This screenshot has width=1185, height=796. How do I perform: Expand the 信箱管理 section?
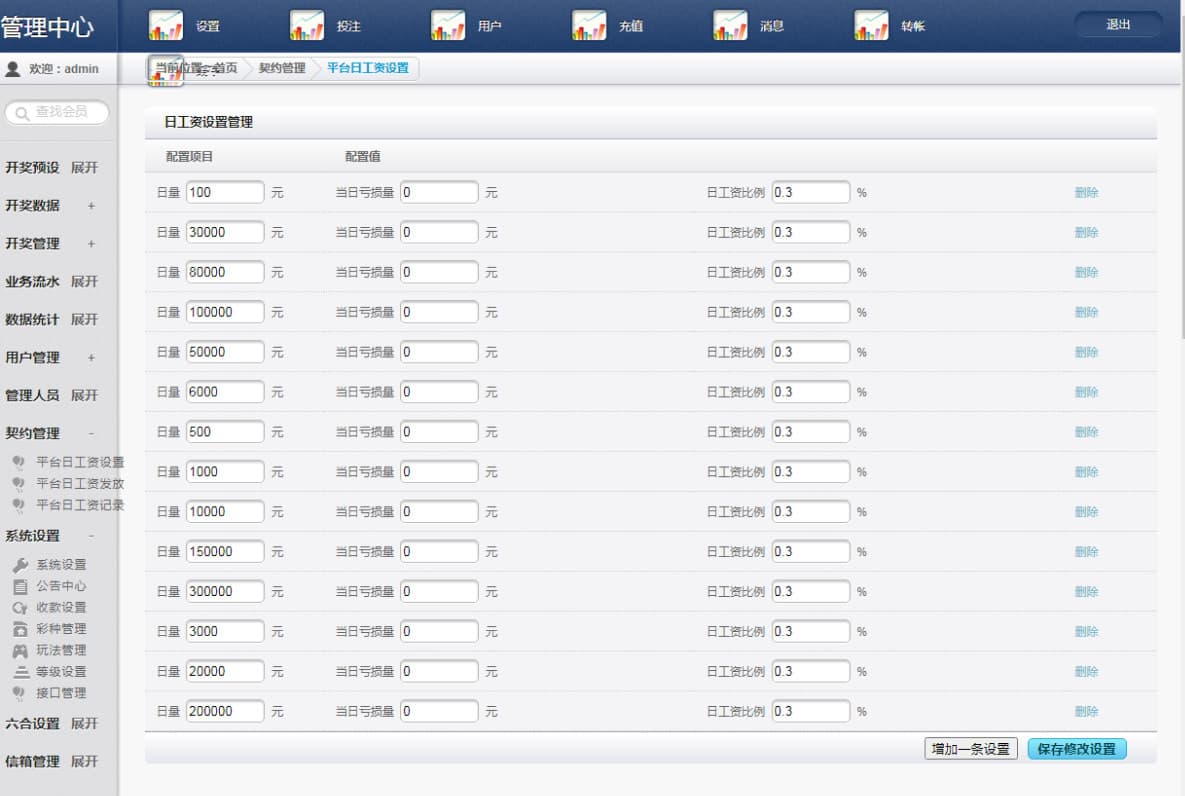coord(85,762)
